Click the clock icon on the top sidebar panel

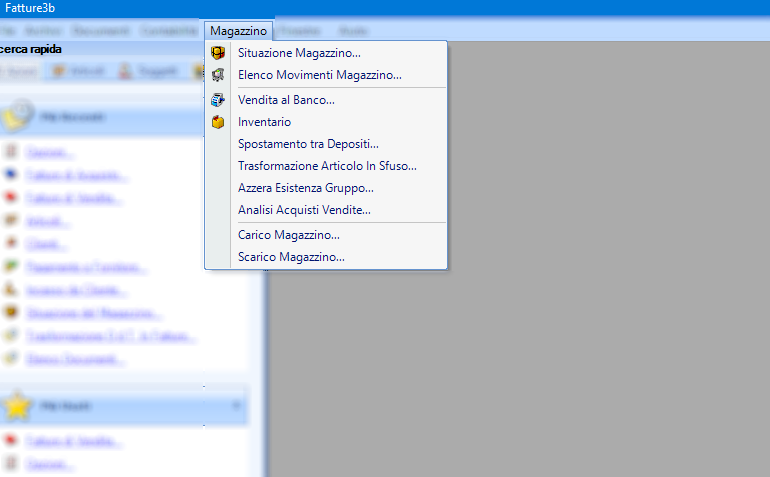[x=17, y=117]
